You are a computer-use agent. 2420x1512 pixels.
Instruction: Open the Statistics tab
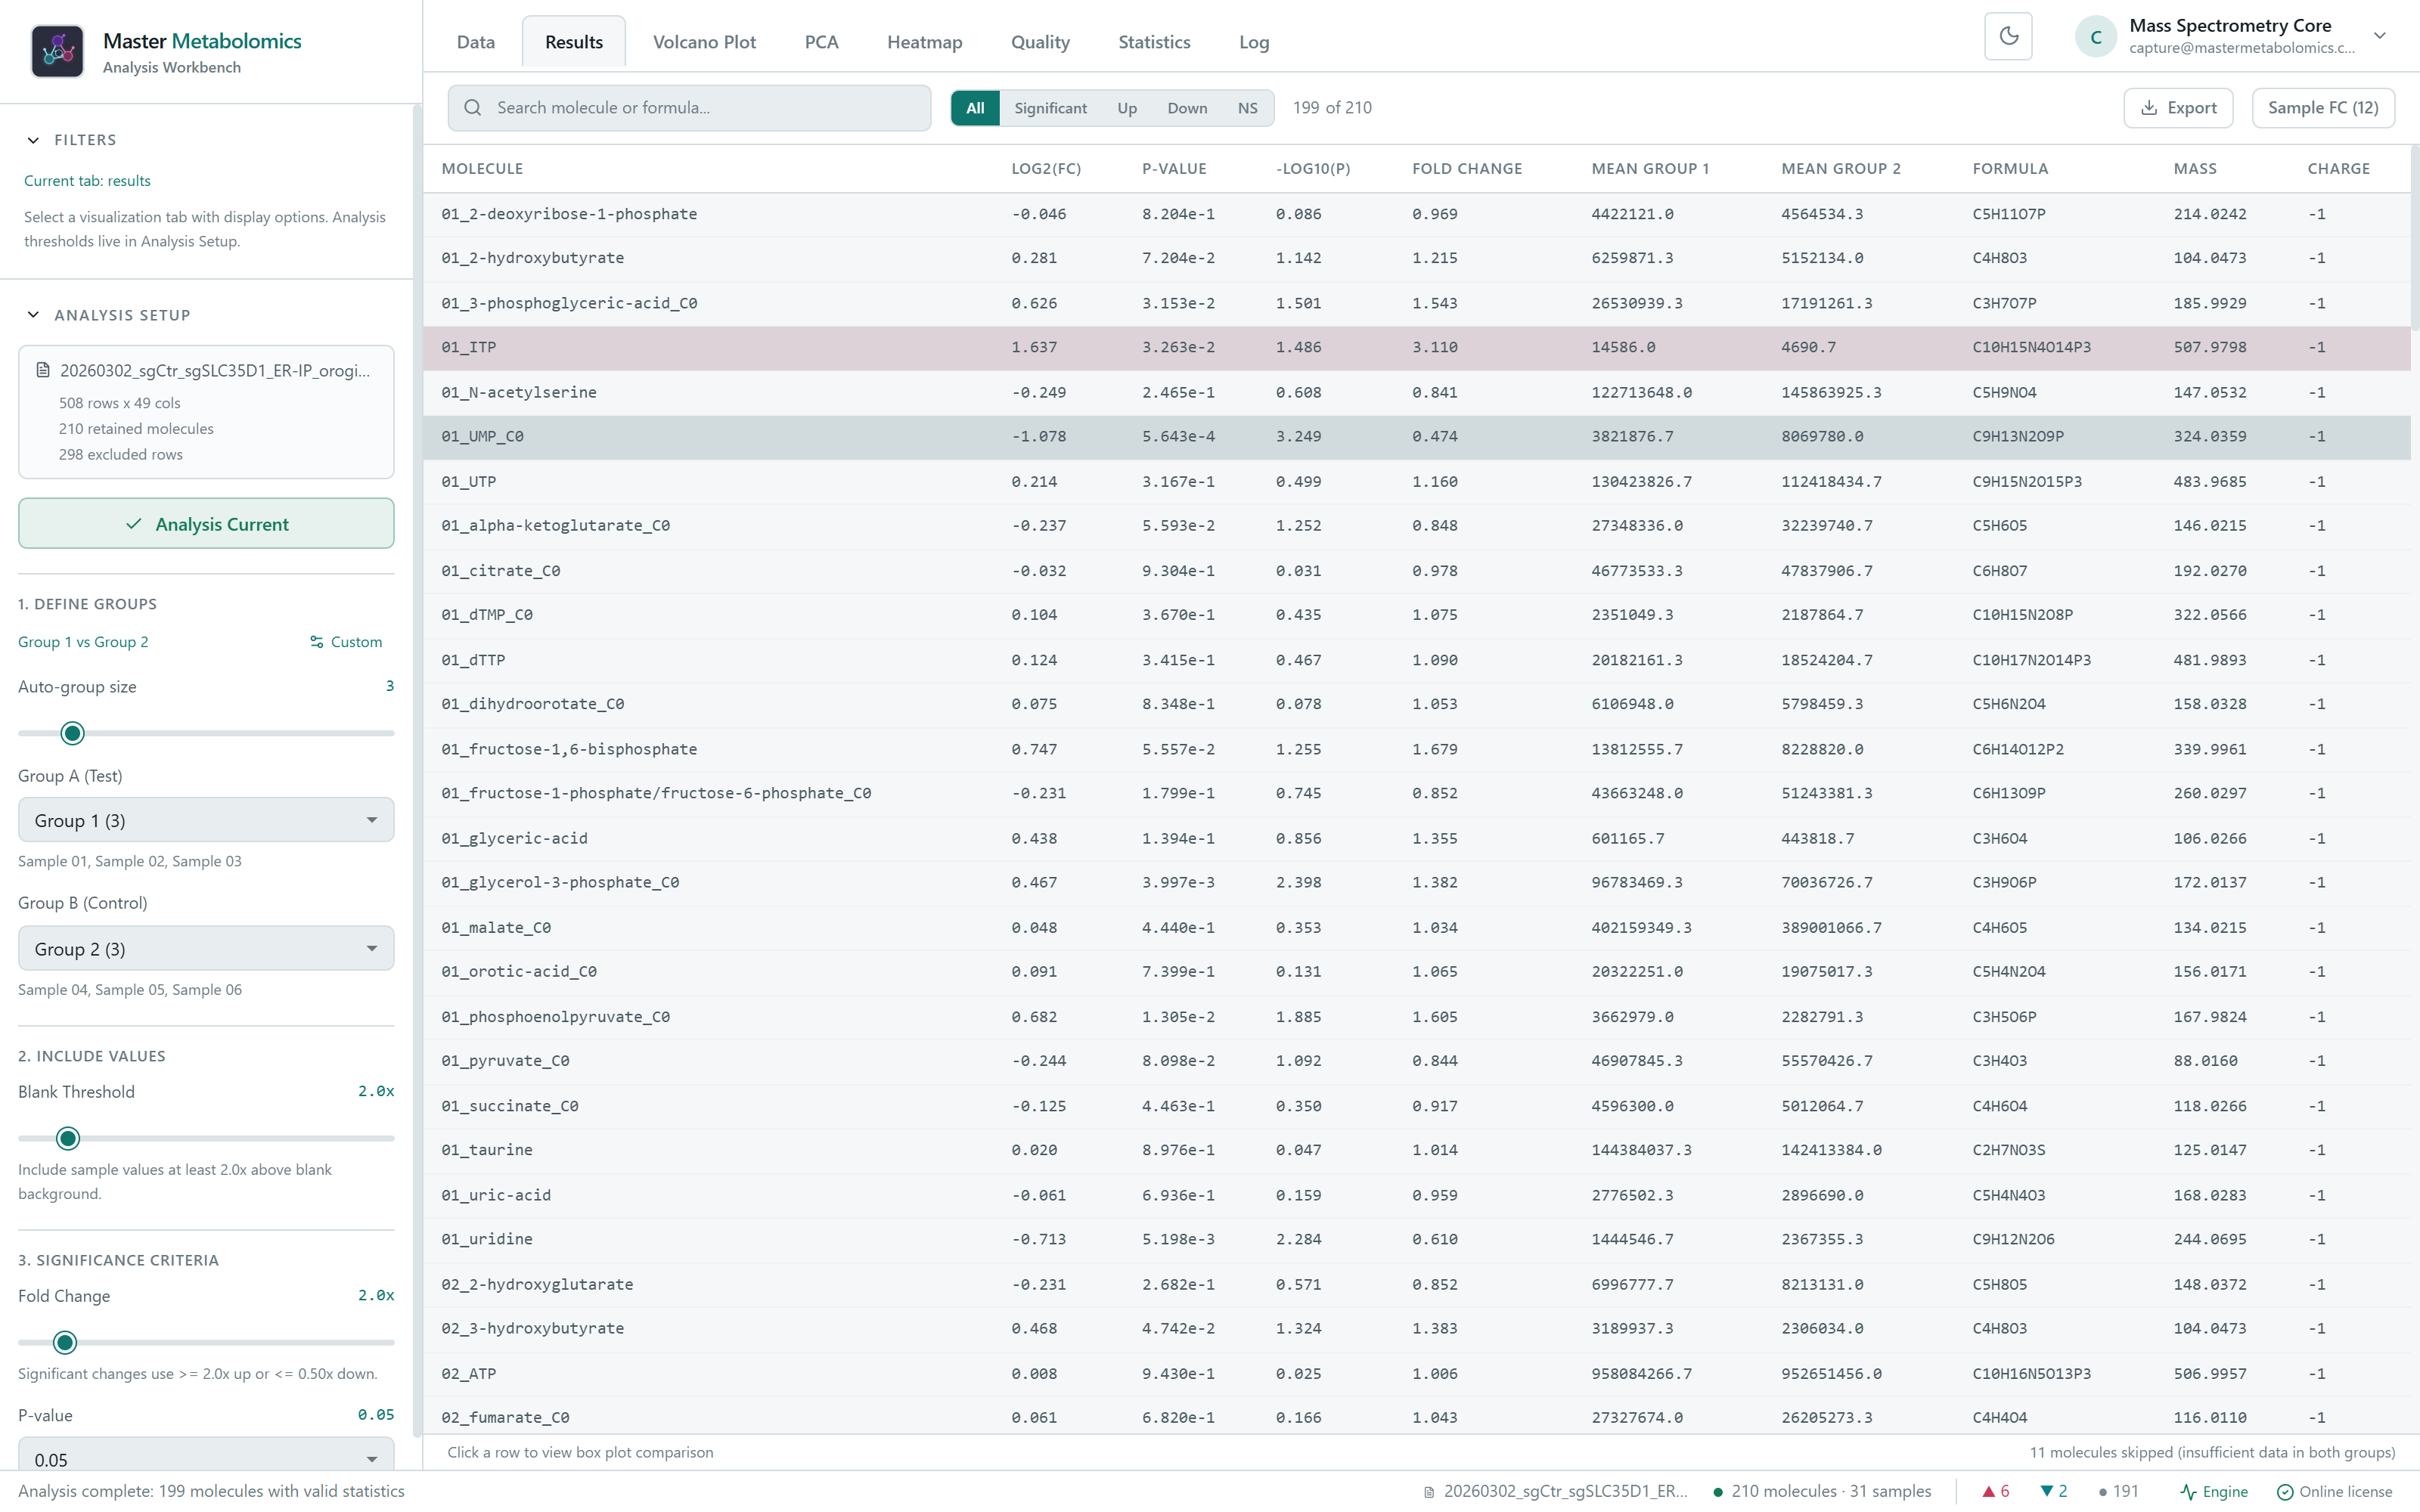coord(1154,42)
